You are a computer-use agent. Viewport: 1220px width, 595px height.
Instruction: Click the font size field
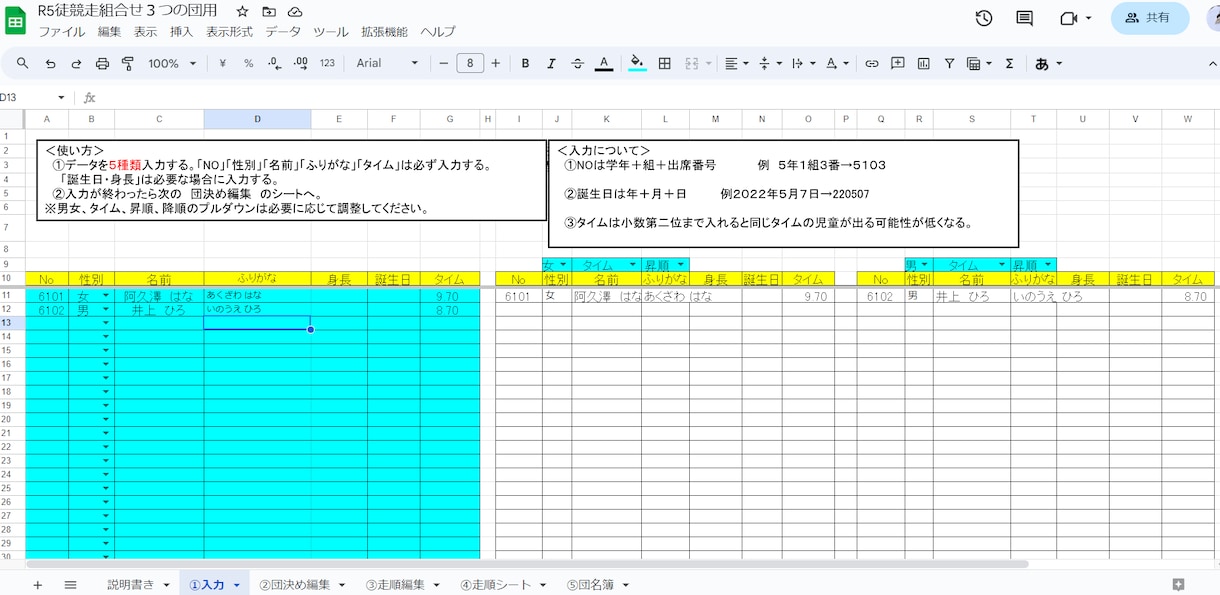pyautogui.click(x=470, y=63)
